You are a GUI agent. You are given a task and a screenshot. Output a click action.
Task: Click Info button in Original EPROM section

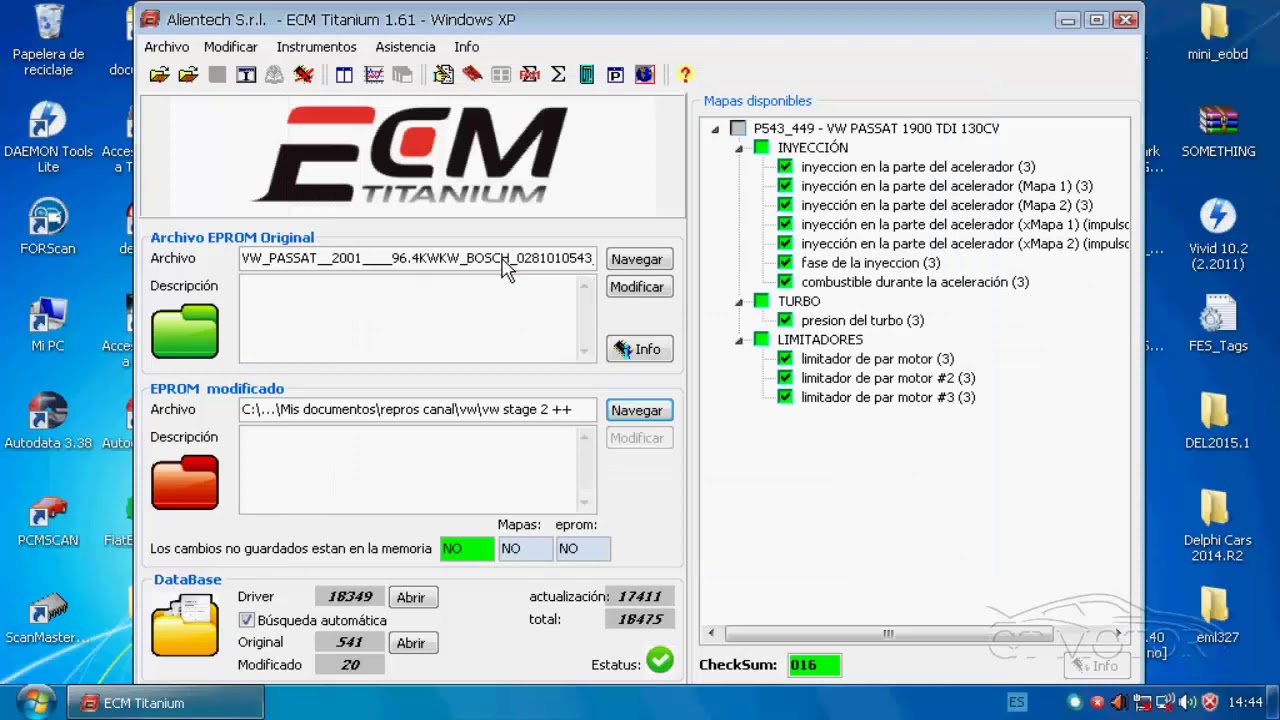[640, 349]
